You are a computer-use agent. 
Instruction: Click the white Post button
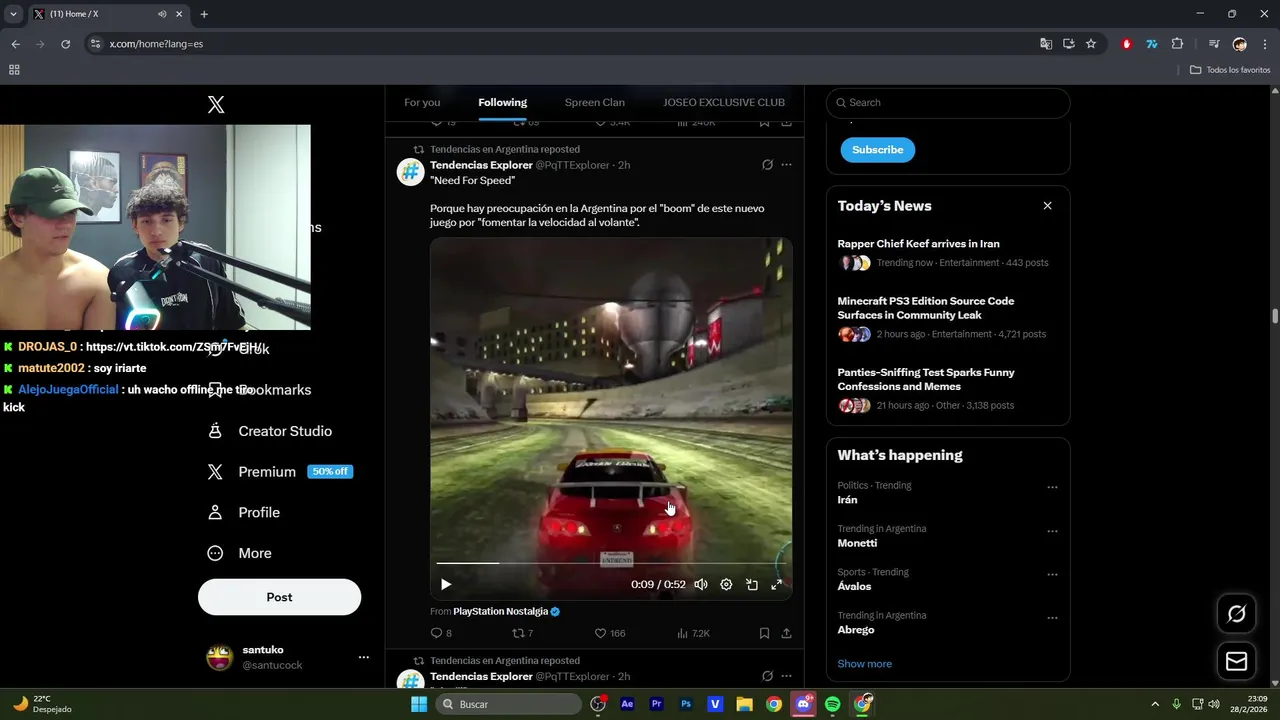(x=279, y=597)
